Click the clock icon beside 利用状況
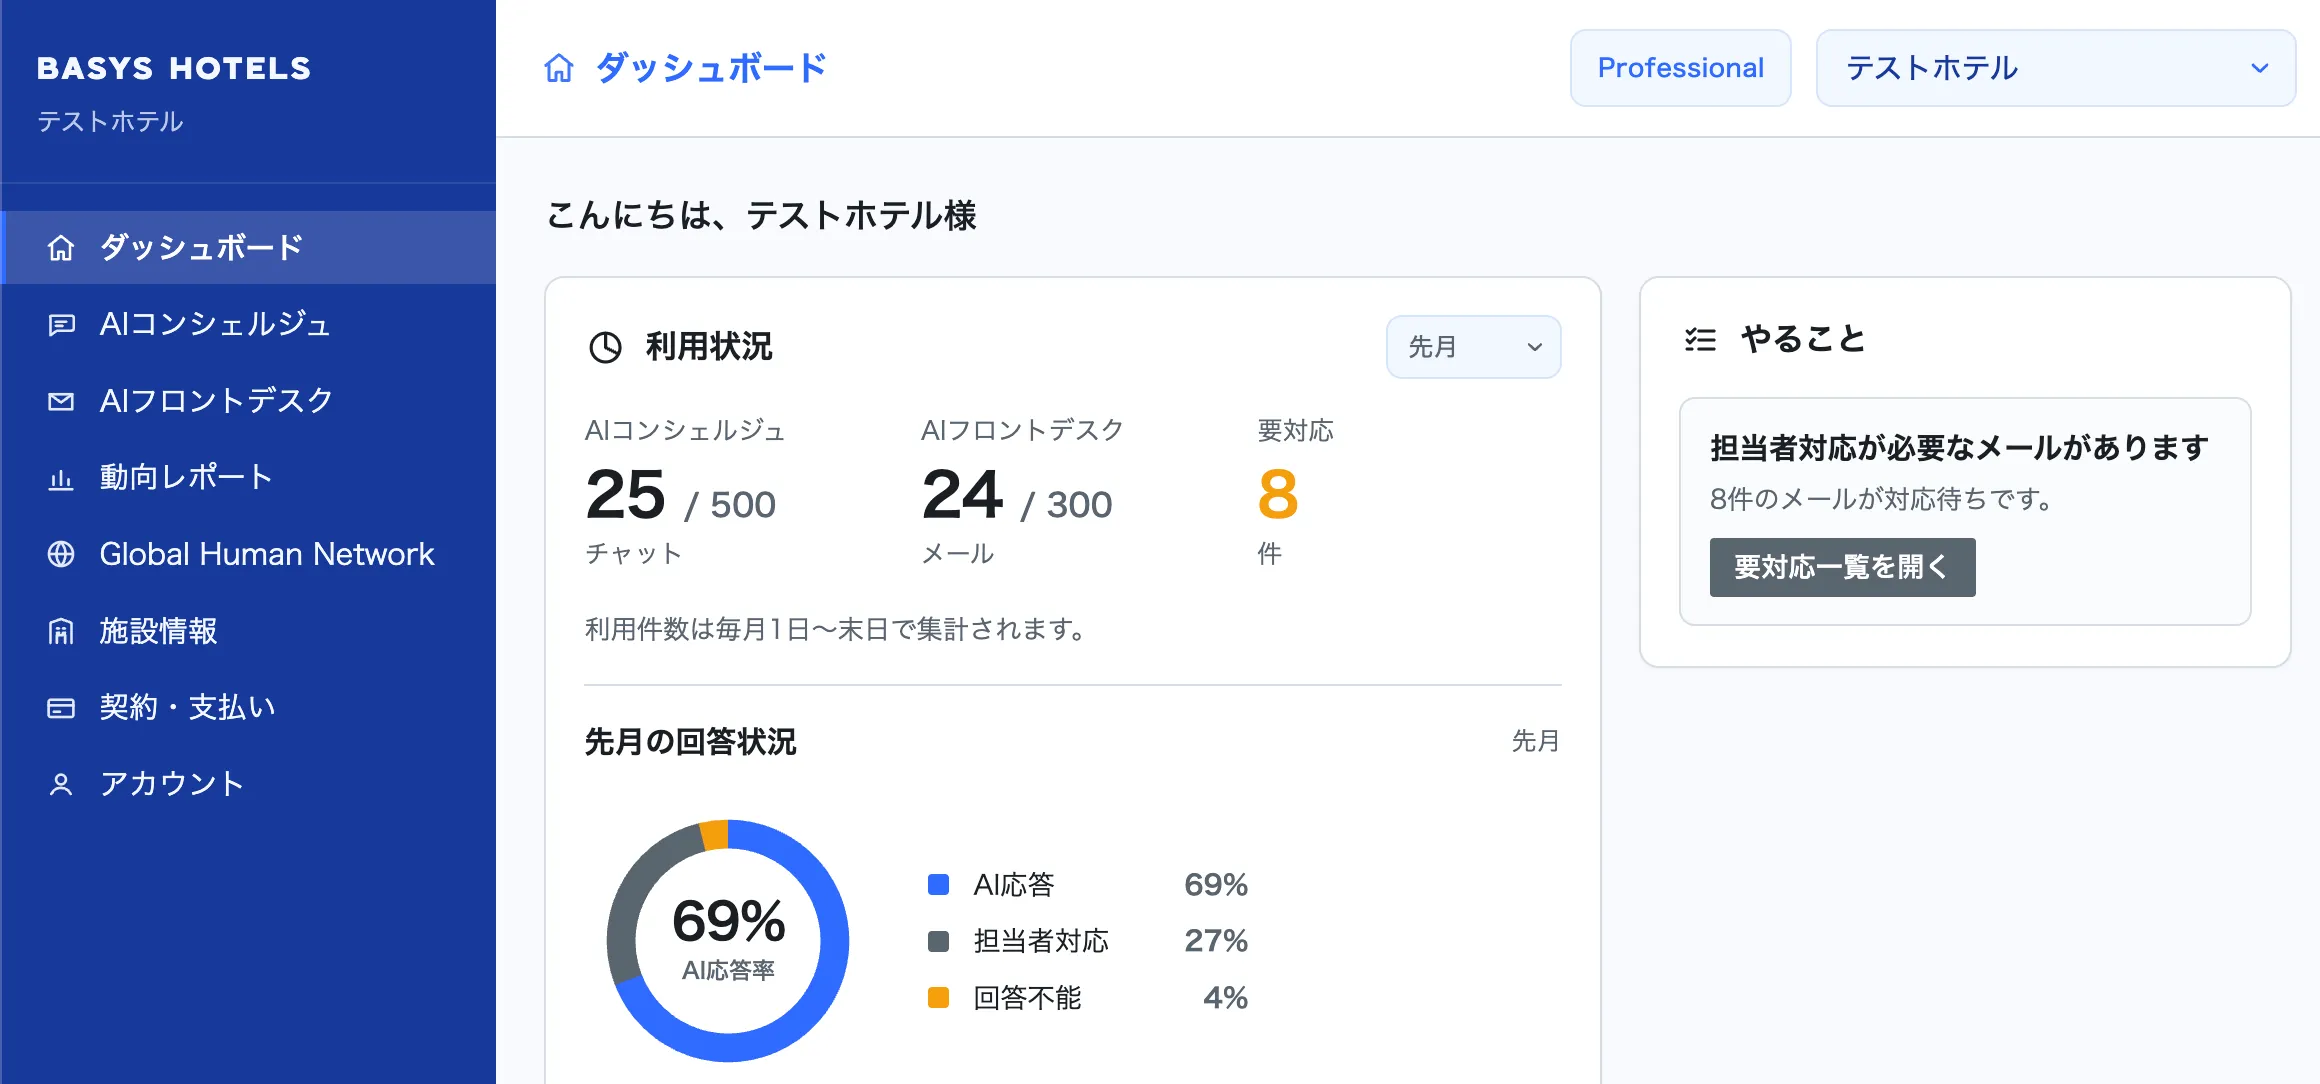Screen dimensions: 2320x1084 tap(605, 348)
